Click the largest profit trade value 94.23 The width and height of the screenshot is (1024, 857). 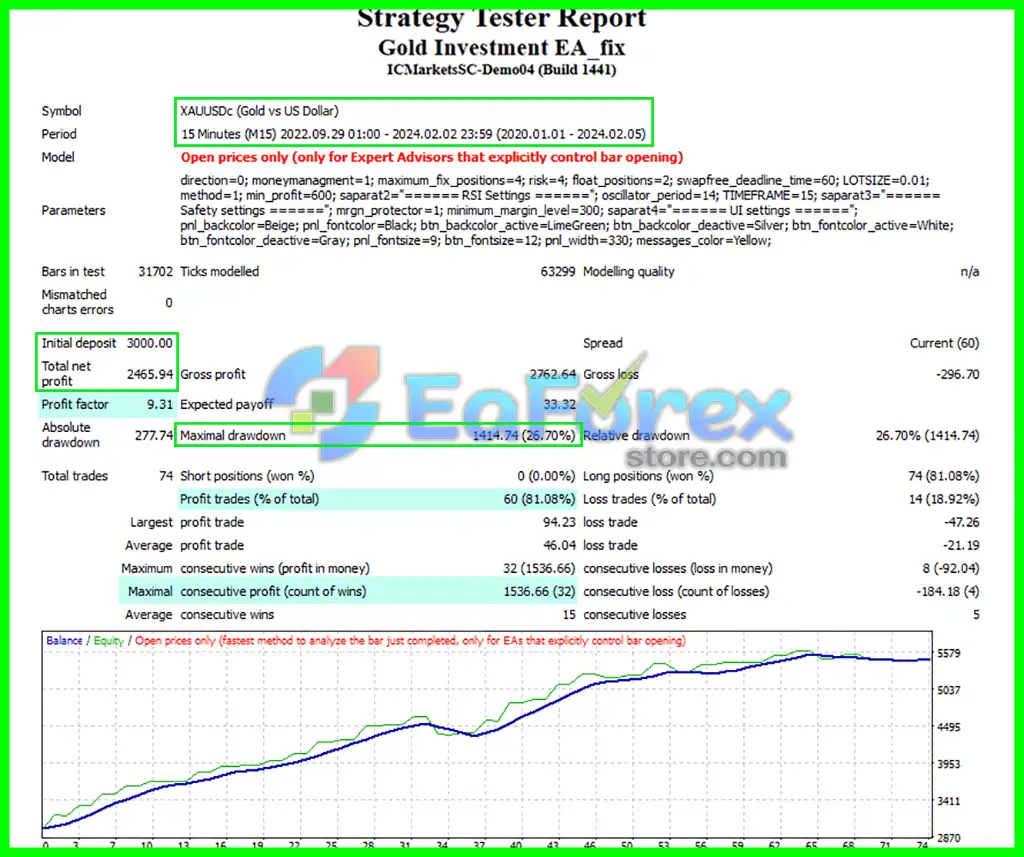[x=559, y=522]
